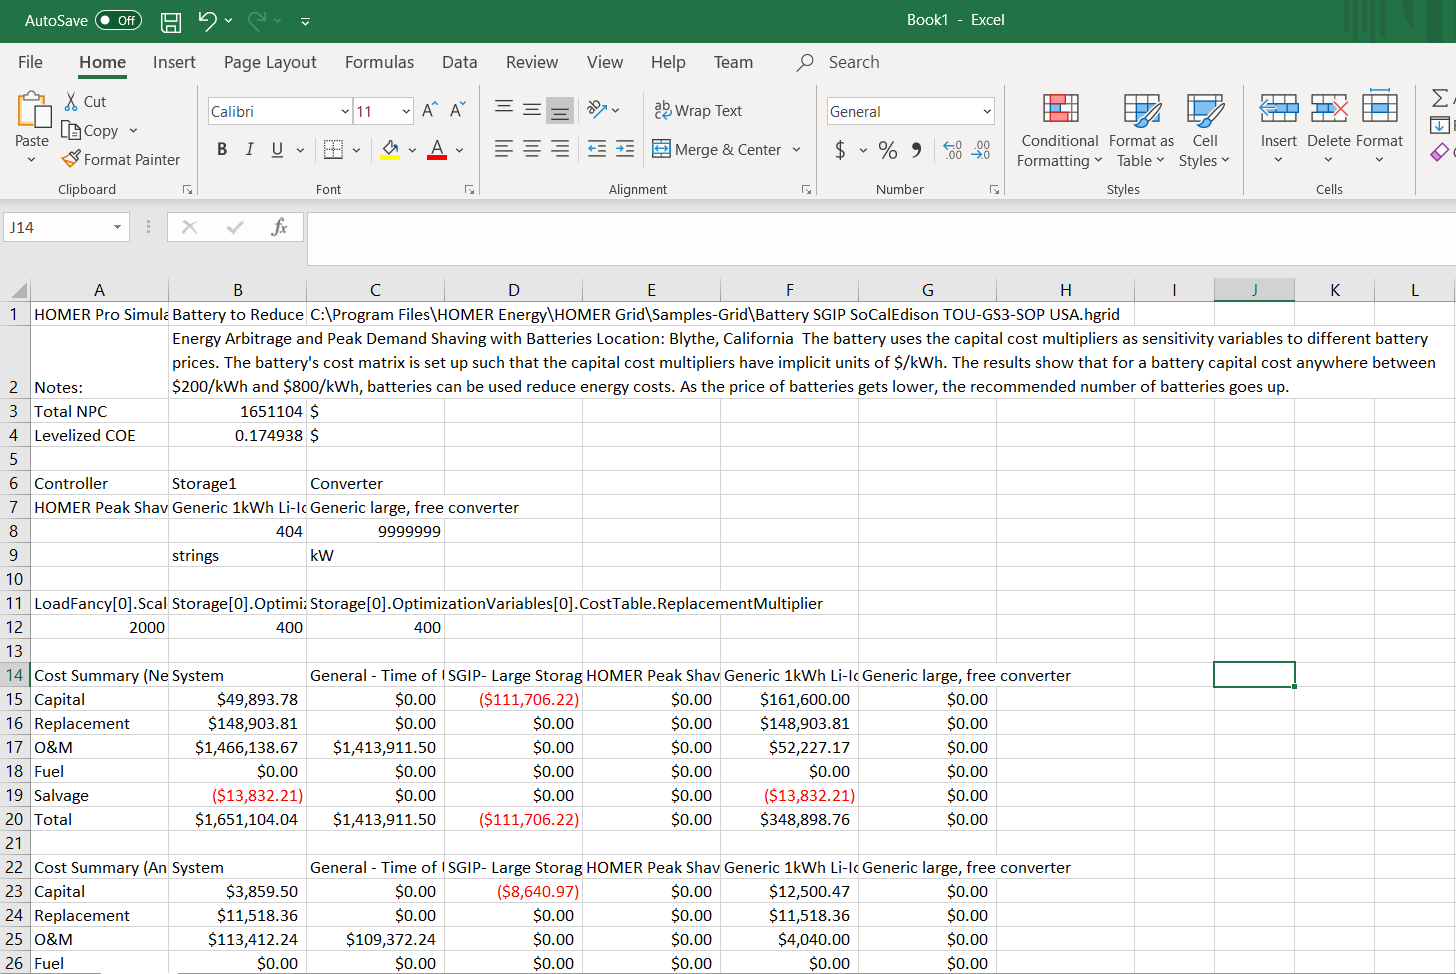Click the Center align icon
This screenshot has width=1456, height=974.
point(532,149)
